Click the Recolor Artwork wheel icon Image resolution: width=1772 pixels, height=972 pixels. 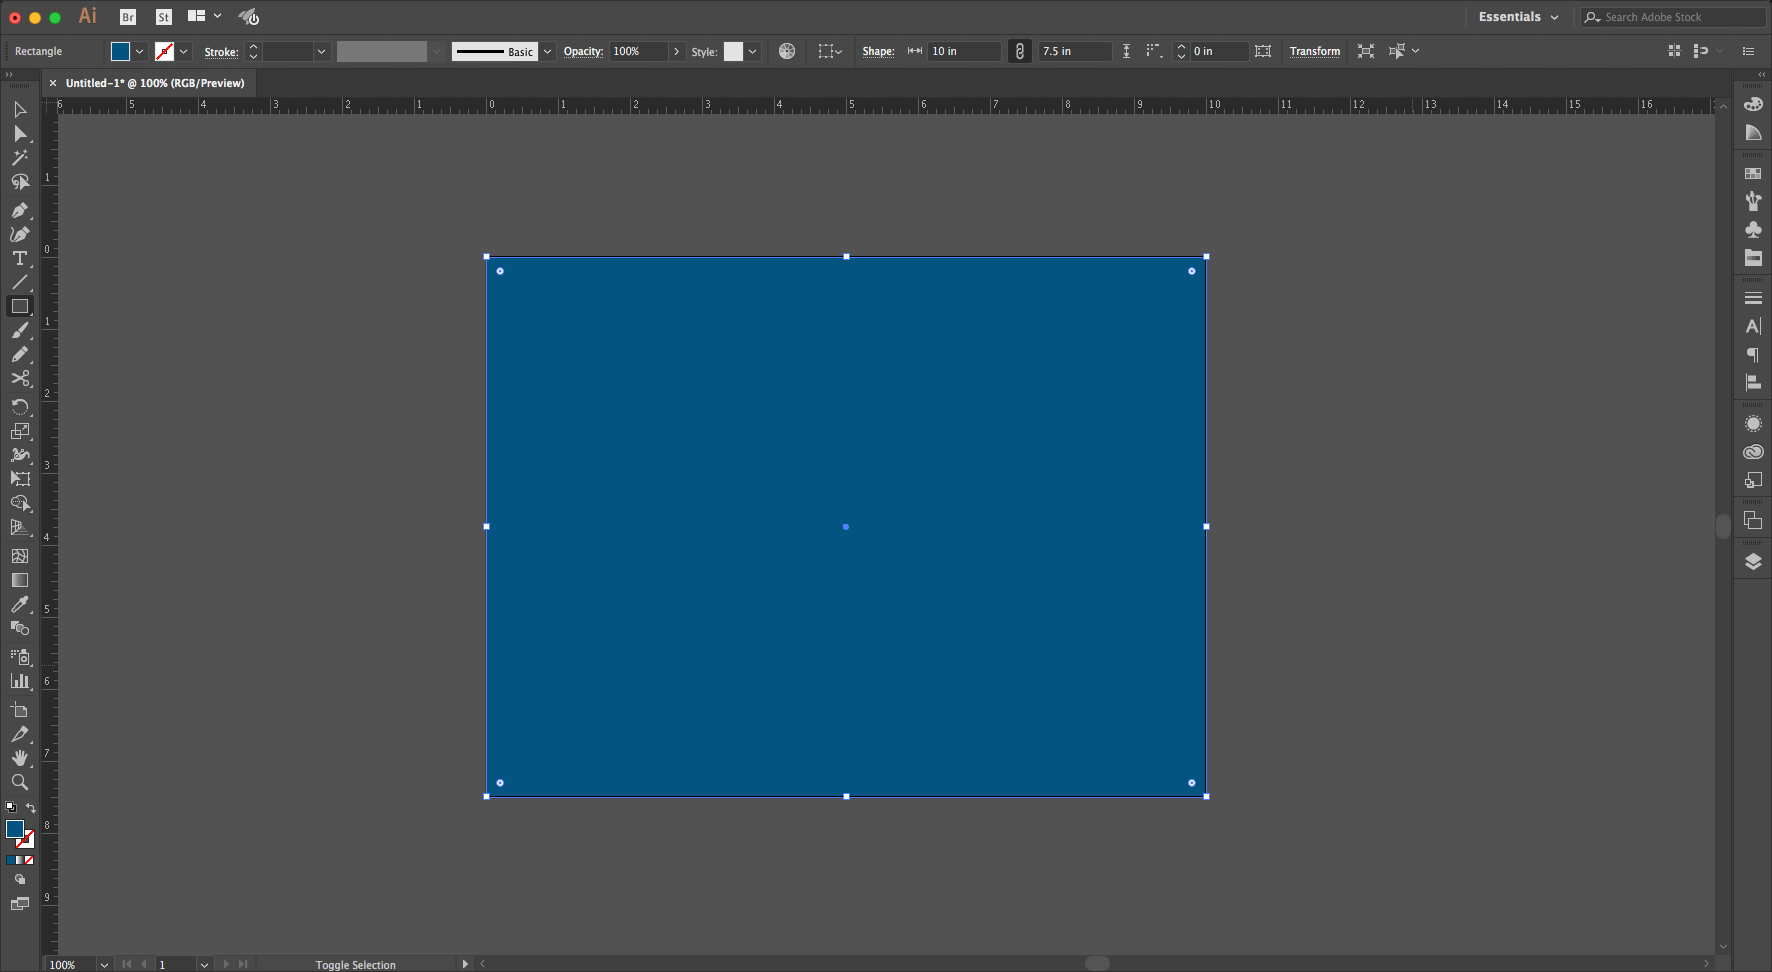(x=787, y=51)
